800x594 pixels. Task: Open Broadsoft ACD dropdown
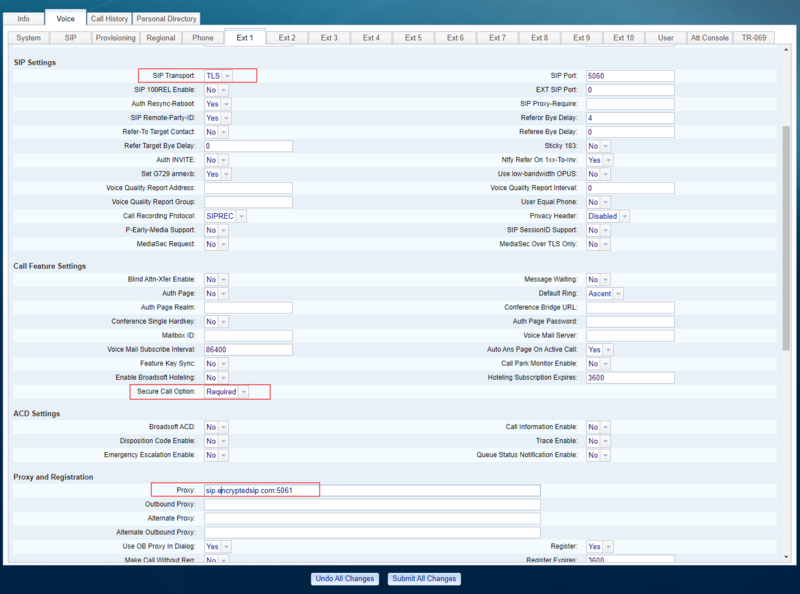(216, 427)
